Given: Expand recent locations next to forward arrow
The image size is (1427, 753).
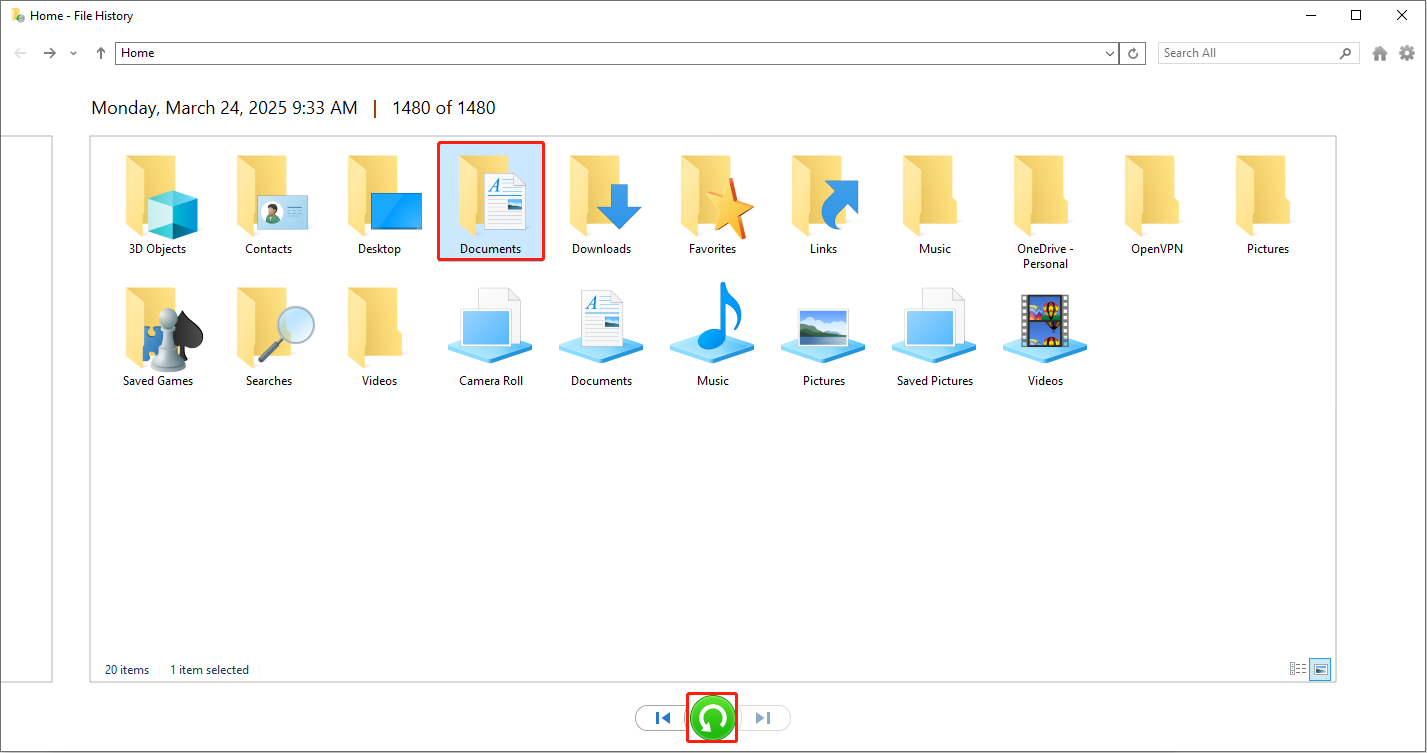Looking at the screenshot, I should pyautogui.click(x=72, y=52).
